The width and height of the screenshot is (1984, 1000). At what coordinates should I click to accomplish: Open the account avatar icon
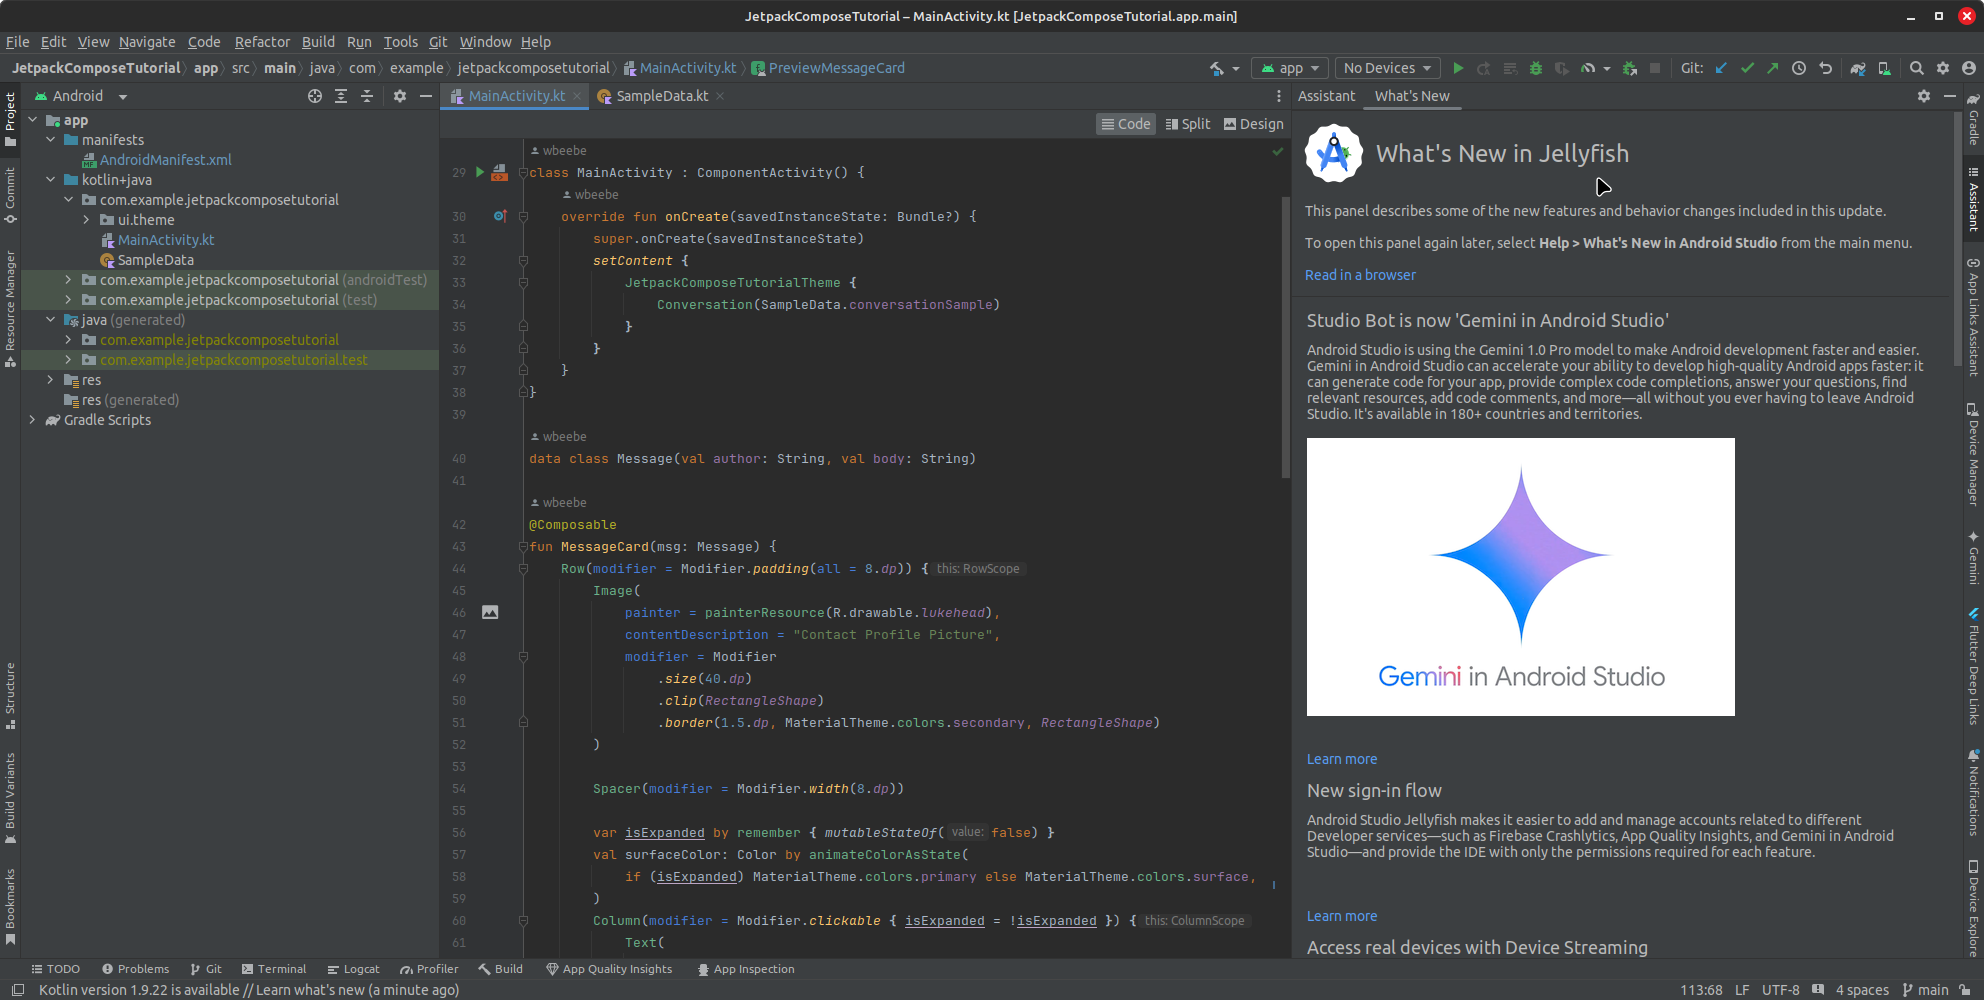(1969, 68)
